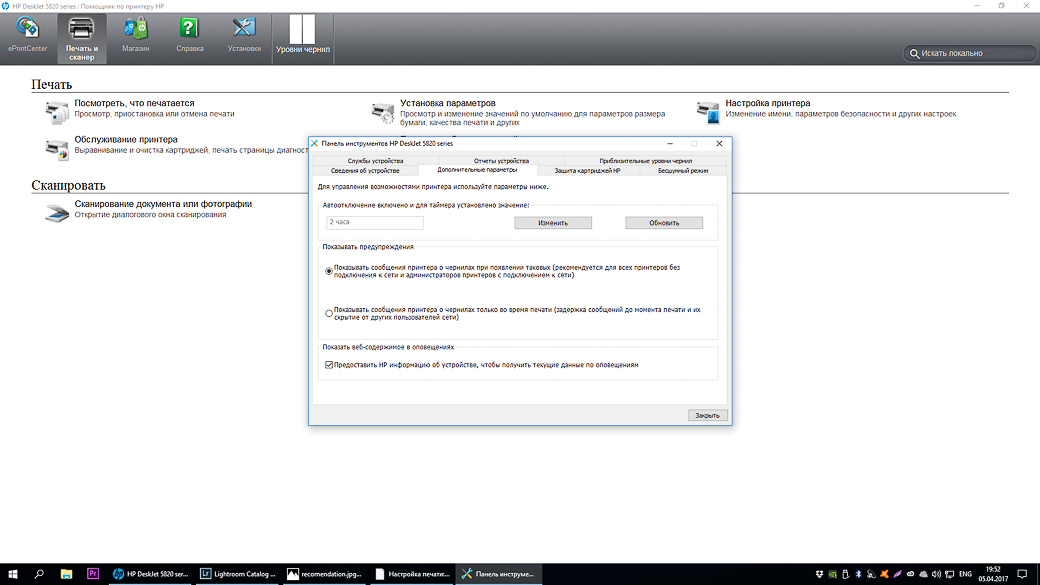This screenshot has height=585, width=1040.
Task: Switch to recomendation.jpg taskbar window
Action: (x=324, y=574)
